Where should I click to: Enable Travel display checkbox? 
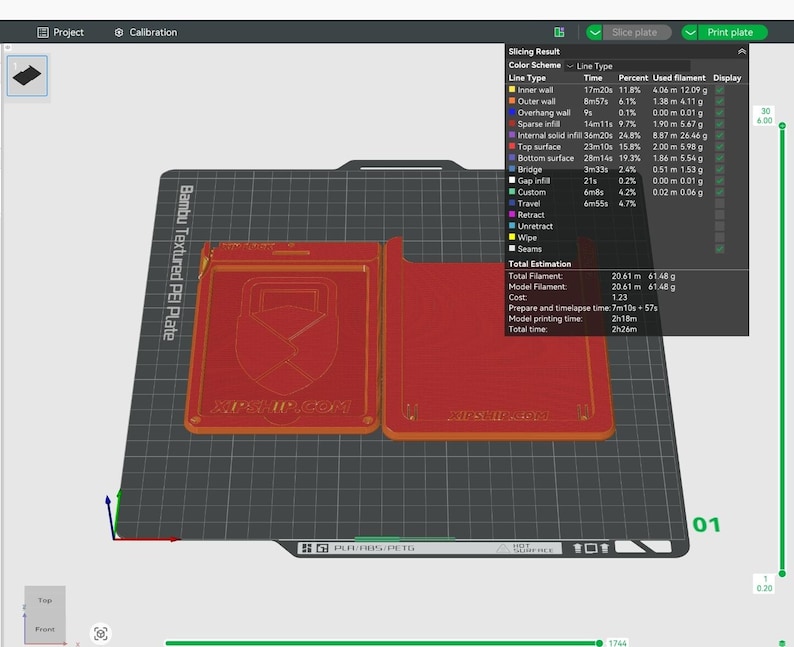tap(720, 204)
